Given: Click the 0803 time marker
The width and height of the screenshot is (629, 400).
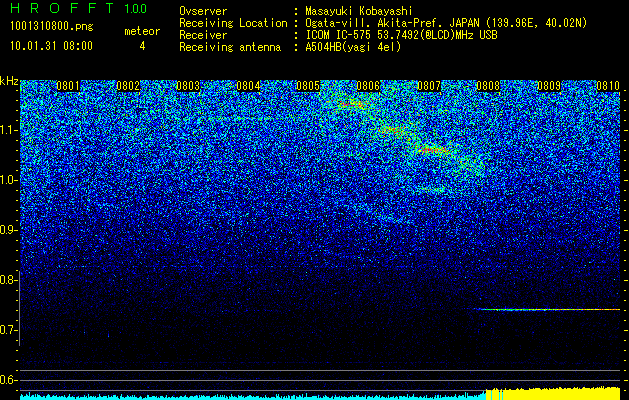Looking at the screenshot, I should pos(188,86).
